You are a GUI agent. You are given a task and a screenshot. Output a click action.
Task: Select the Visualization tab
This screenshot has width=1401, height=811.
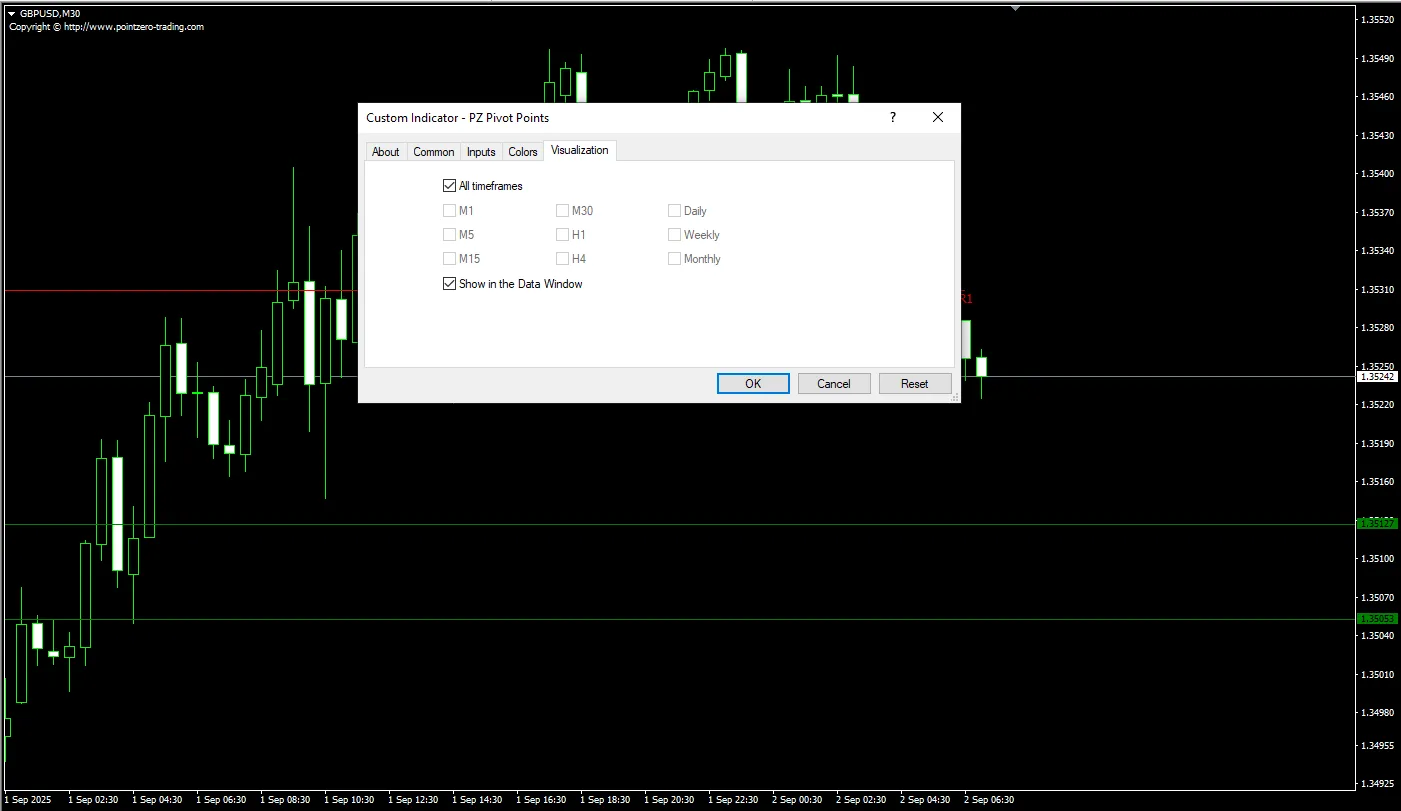(x=579, y=150)
